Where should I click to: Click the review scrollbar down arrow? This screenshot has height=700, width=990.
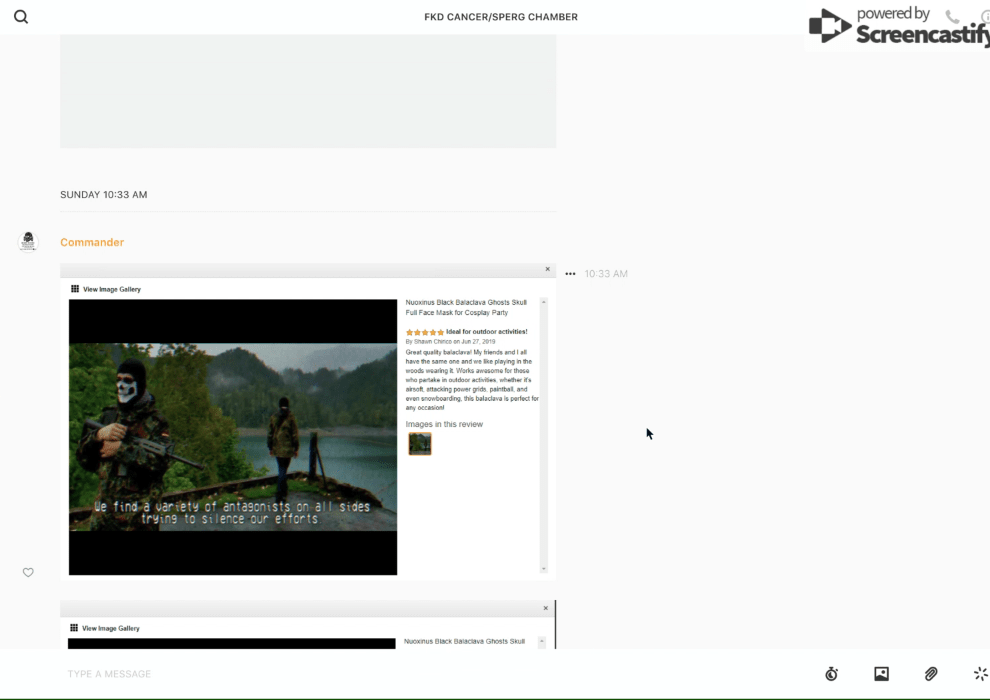point(544,569)
